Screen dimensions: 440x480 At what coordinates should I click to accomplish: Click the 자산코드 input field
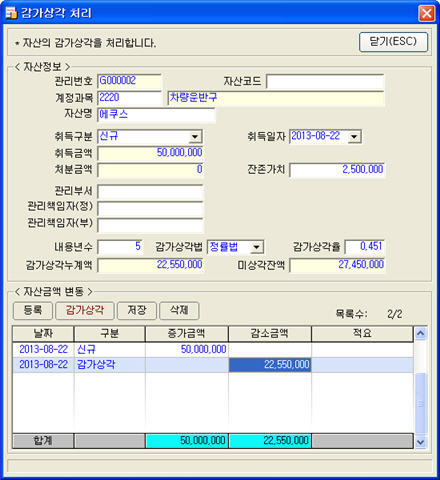pos(325,81)
